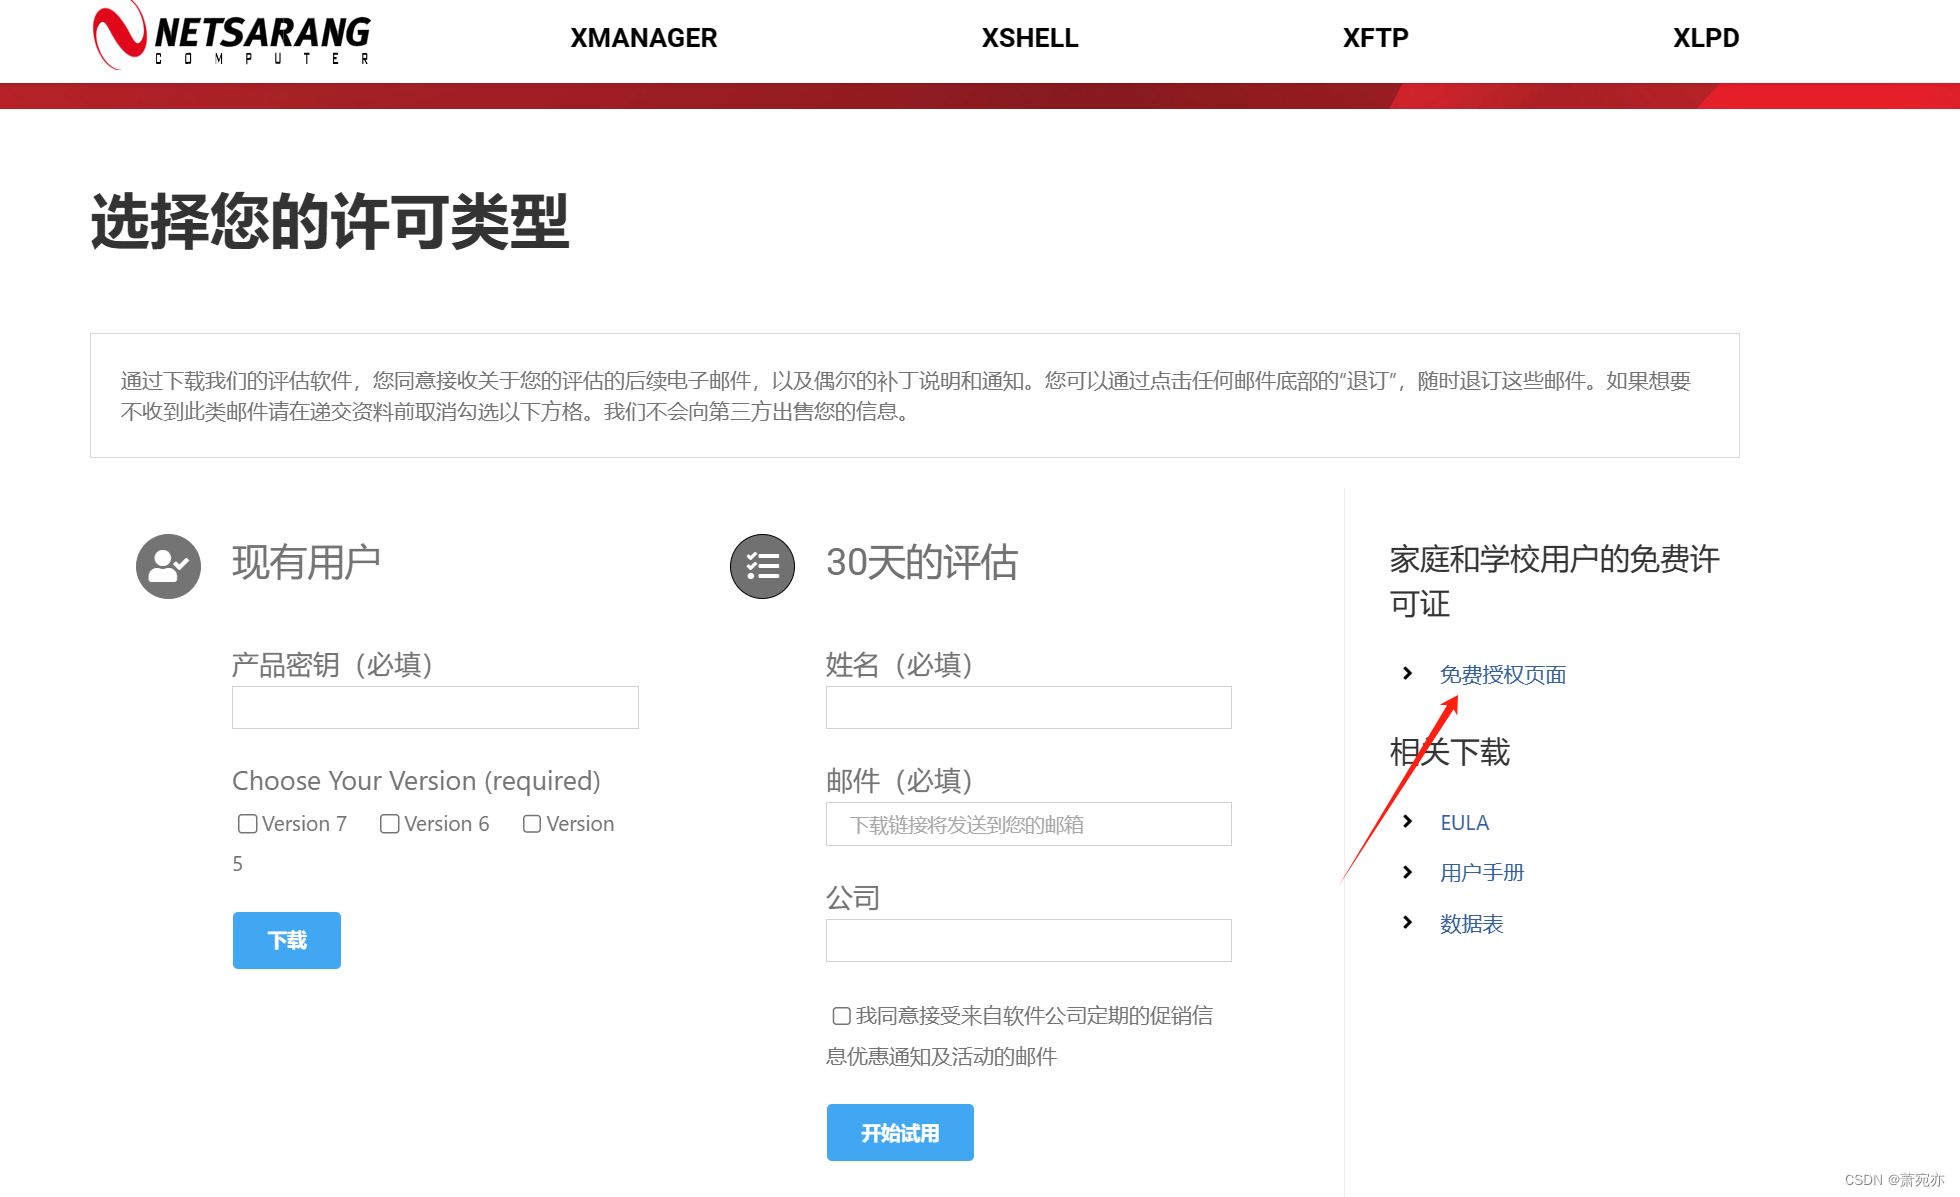Open the XSHELL menu
Image resolution: width=1960 pixels, height=1197 pixels.
[x=1030, y=38]
